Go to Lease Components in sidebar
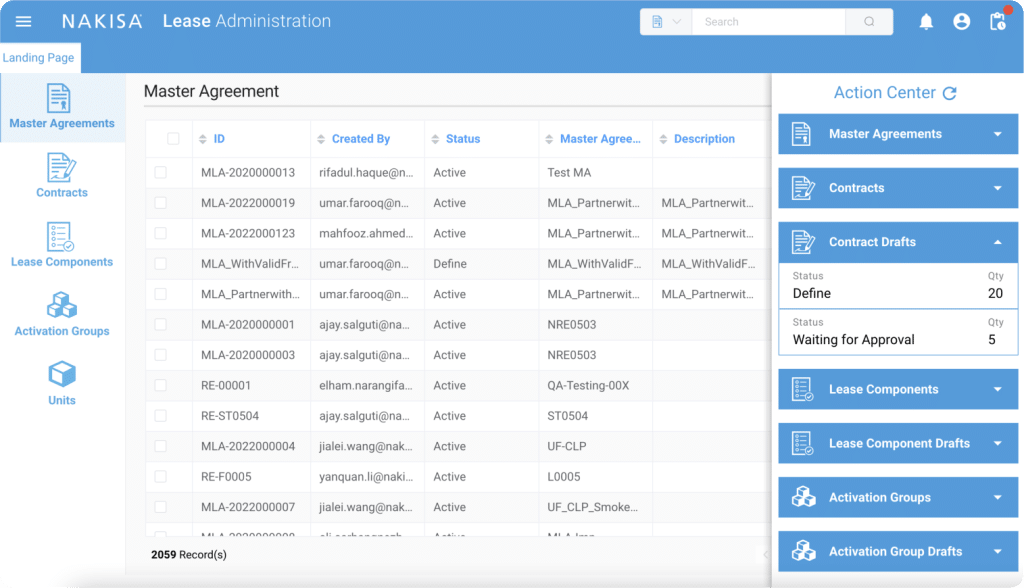Viewport: 1024px width, 588px height. coord(62,245)
